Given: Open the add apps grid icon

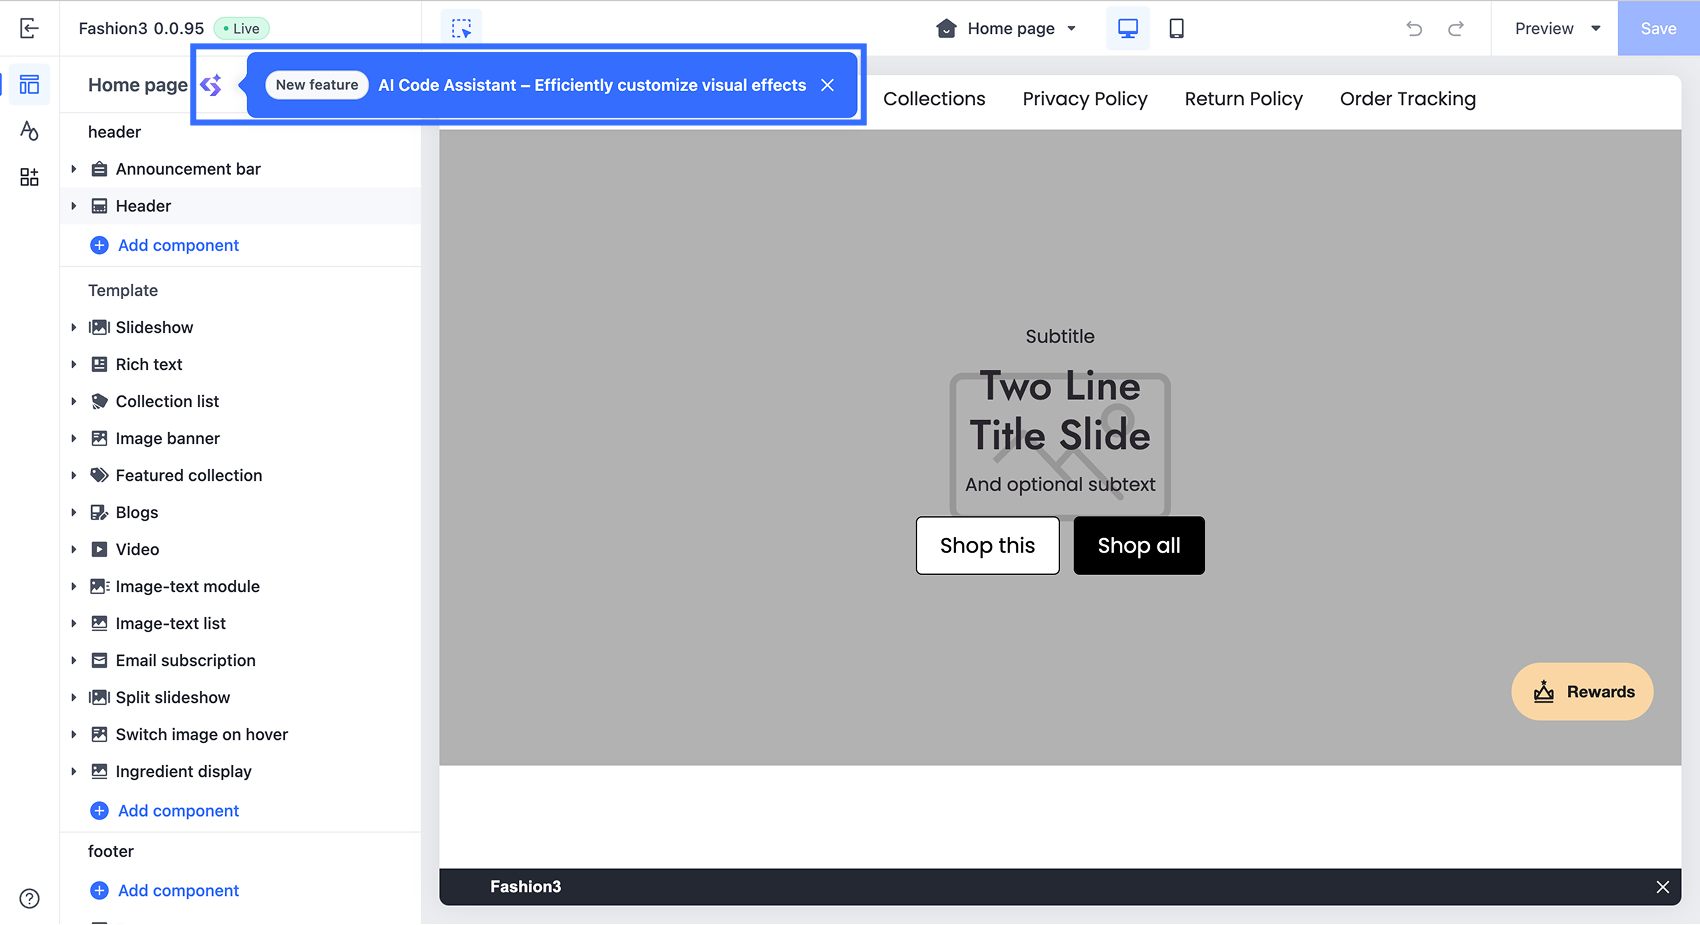Looking at the screenshot, I should coord(29,177).
